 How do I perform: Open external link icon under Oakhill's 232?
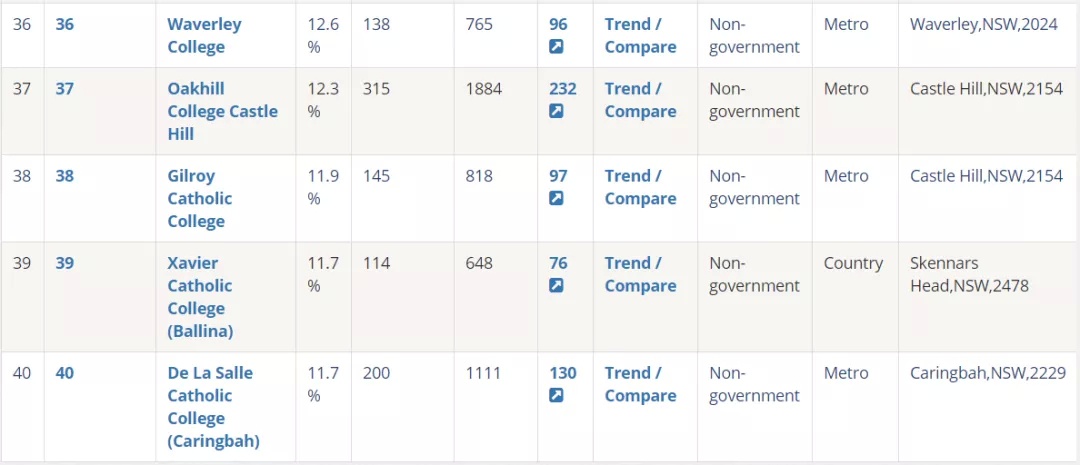pyautogui.click(x=556, y=111)
